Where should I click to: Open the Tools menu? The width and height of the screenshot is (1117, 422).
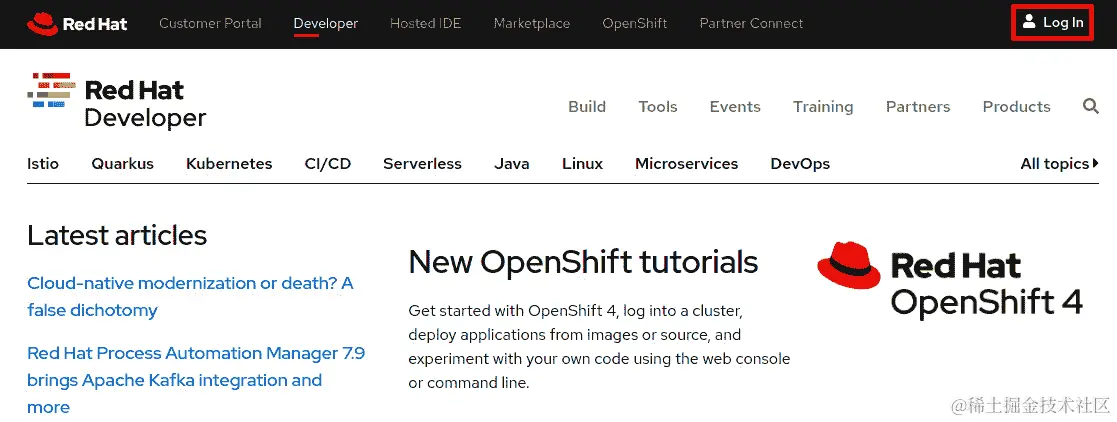coord(658,107)
